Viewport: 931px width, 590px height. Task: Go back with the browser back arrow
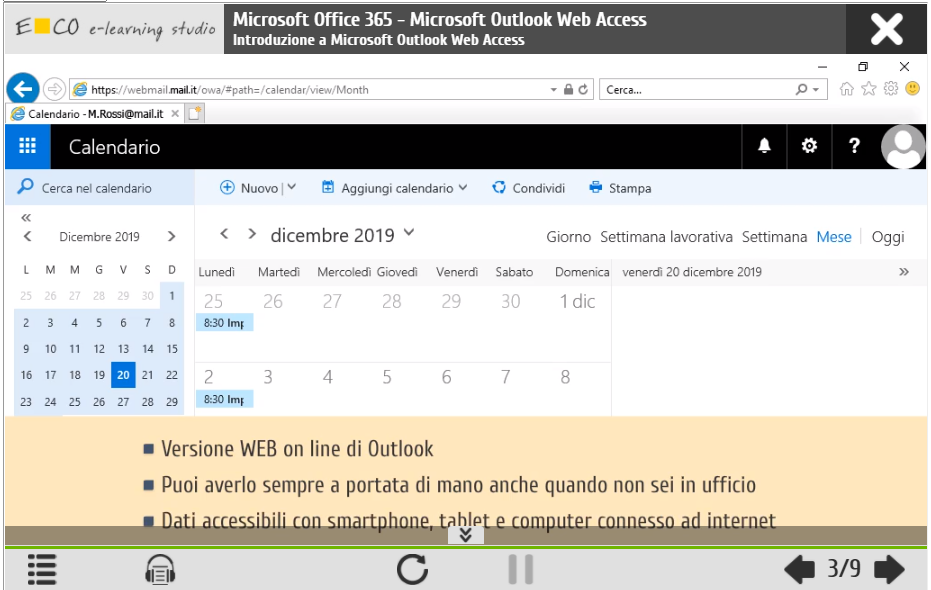(23, 90)
